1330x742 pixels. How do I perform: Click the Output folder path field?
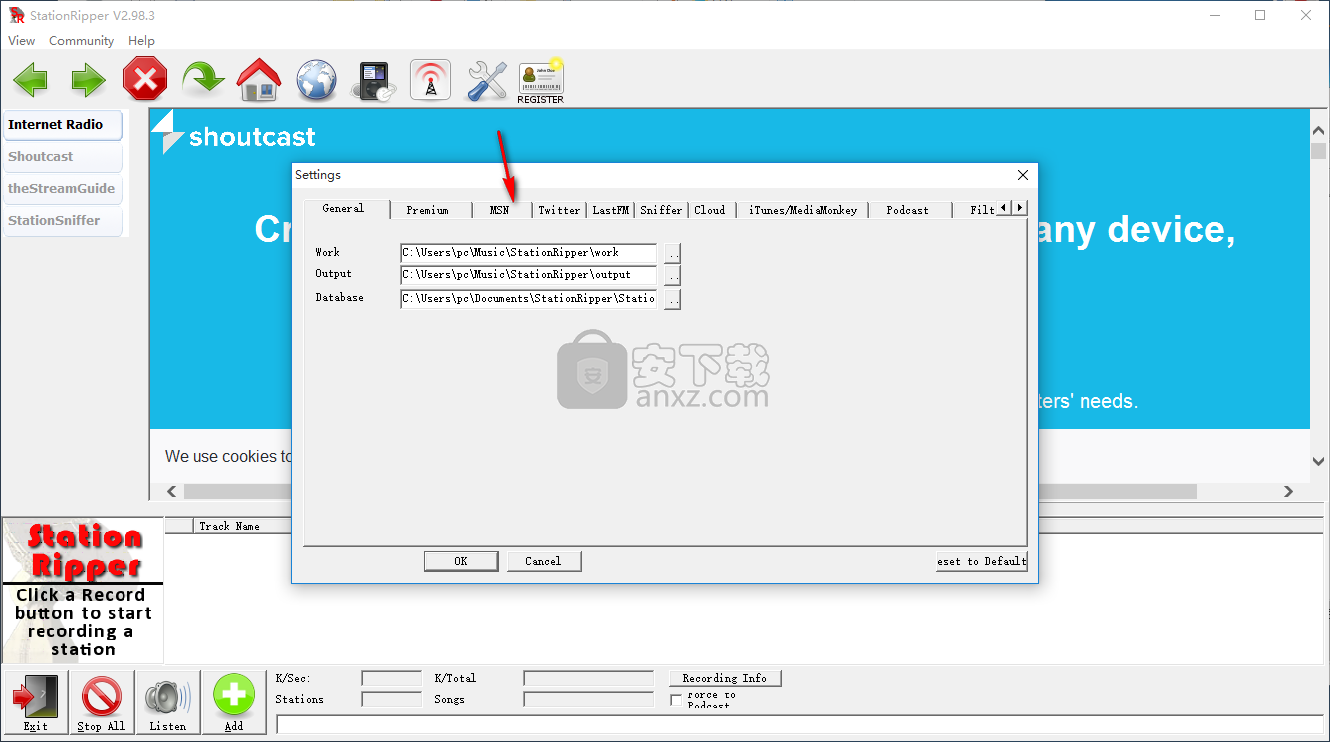point(529,275)
